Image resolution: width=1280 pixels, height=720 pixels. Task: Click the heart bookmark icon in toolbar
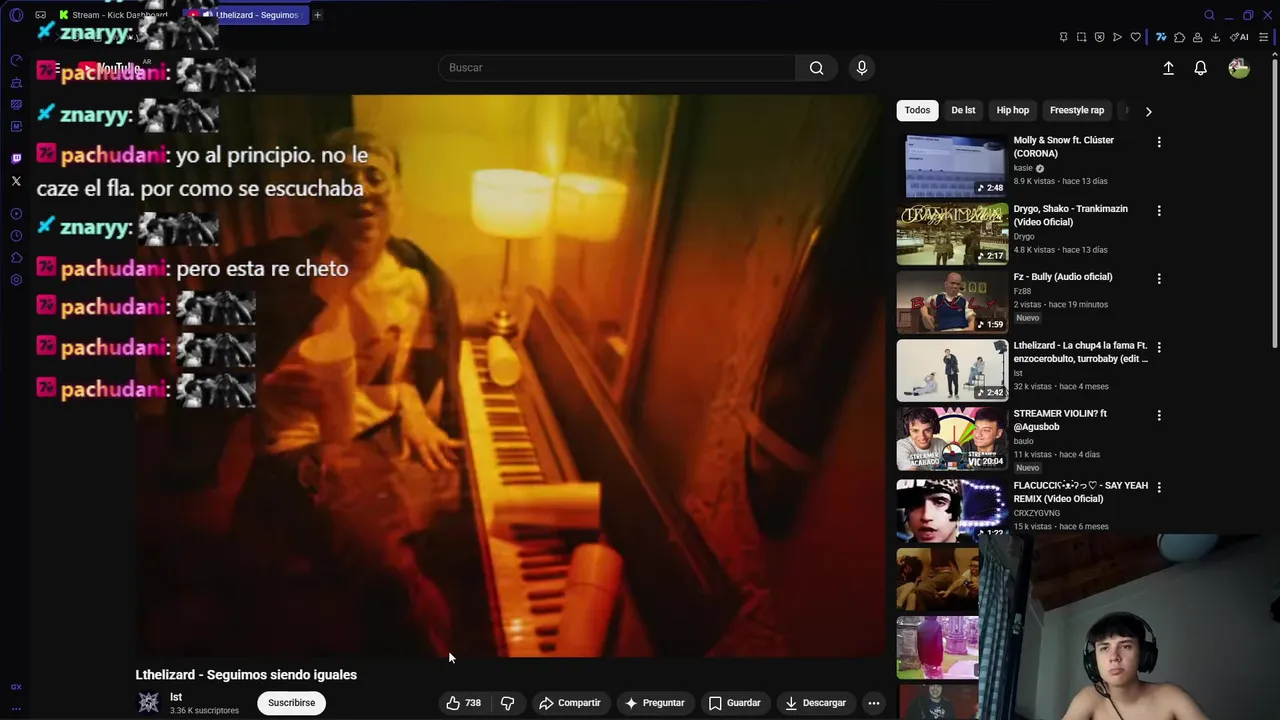(1135, 37)
